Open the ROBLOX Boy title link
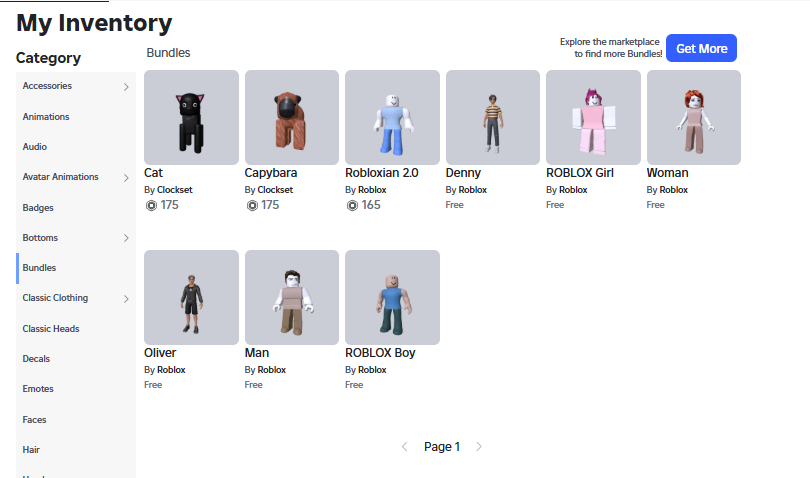 tap(380, 353)
